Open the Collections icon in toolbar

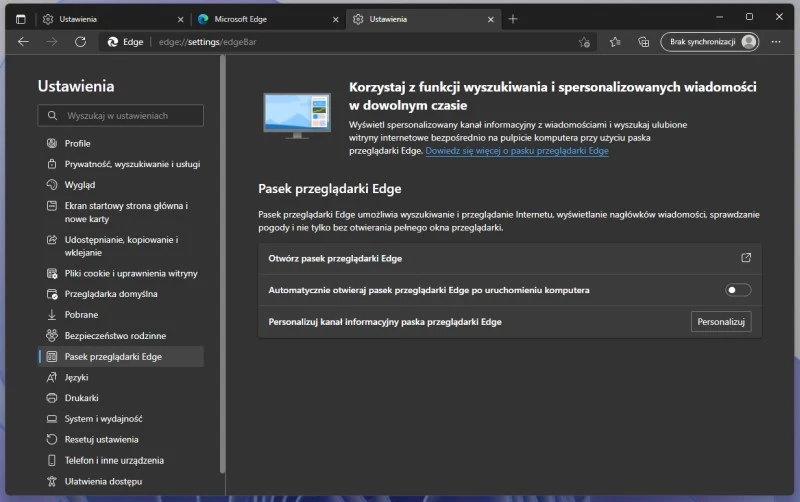click(643, 42)
